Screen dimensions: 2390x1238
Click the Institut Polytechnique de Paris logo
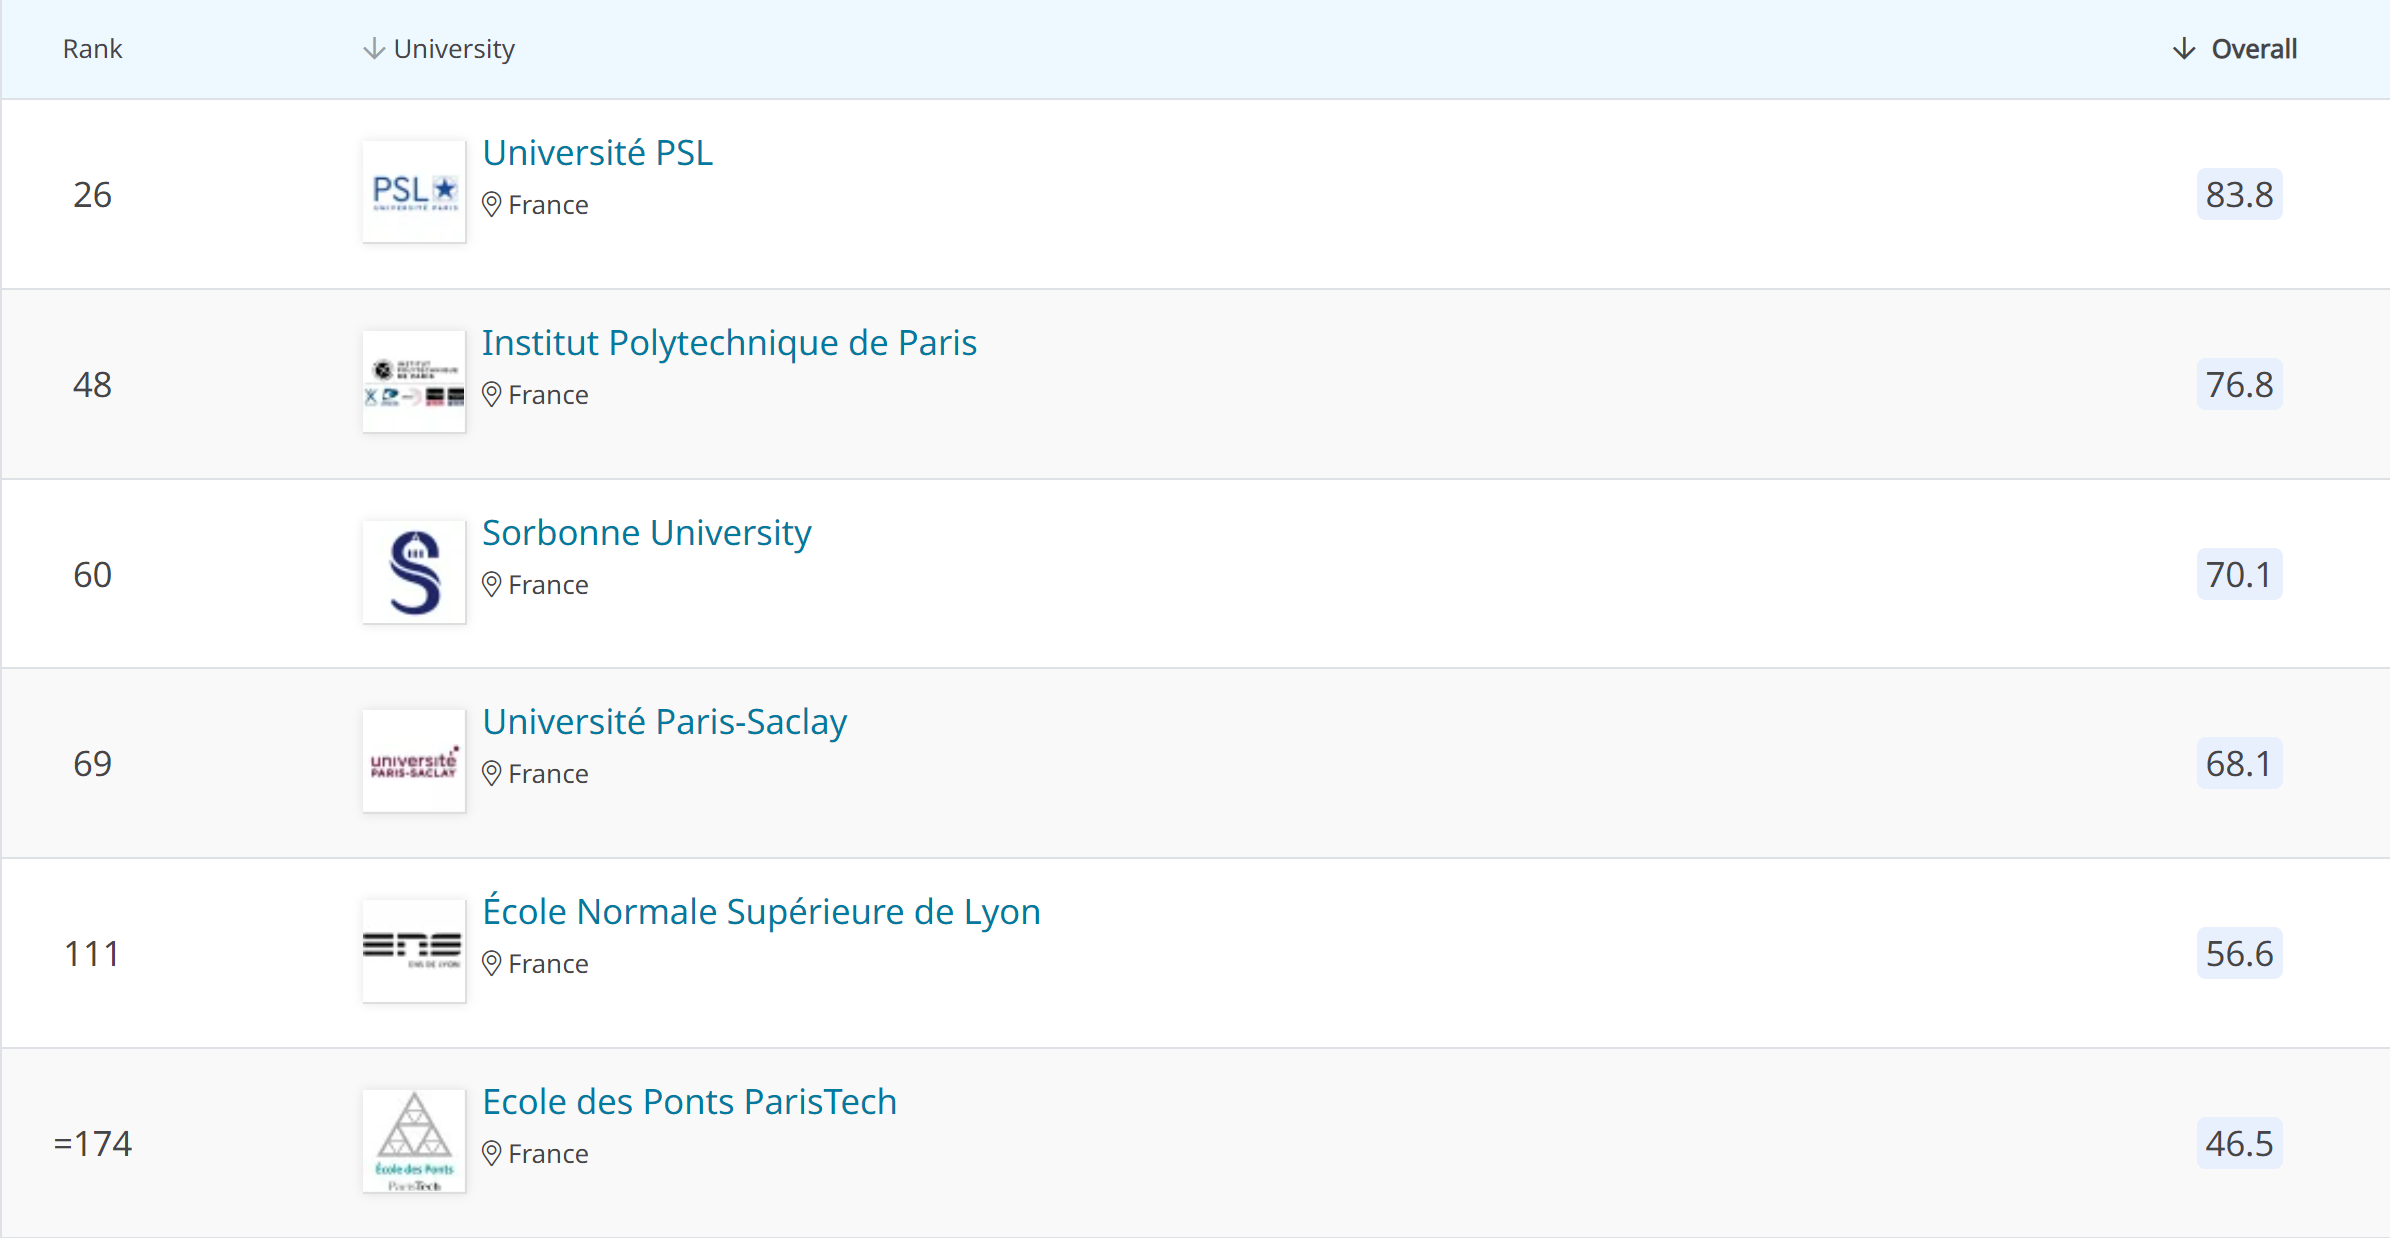point(414,381)
